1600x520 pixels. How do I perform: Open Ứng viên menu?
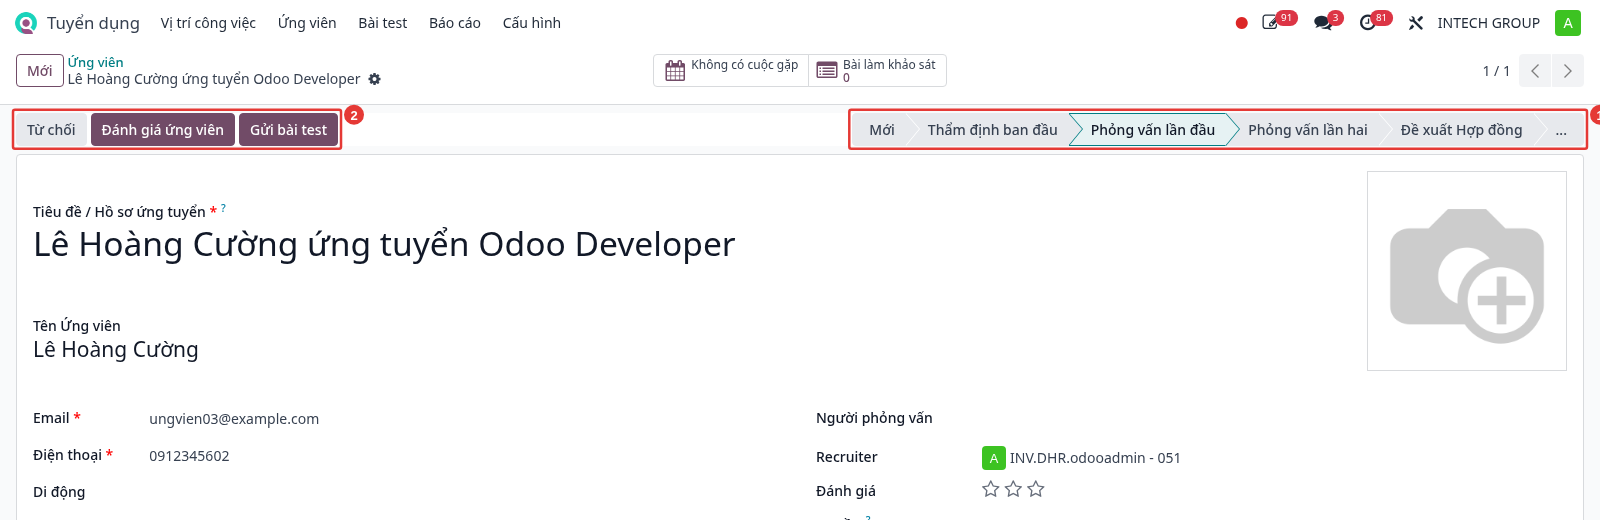(x=307, y=23)
